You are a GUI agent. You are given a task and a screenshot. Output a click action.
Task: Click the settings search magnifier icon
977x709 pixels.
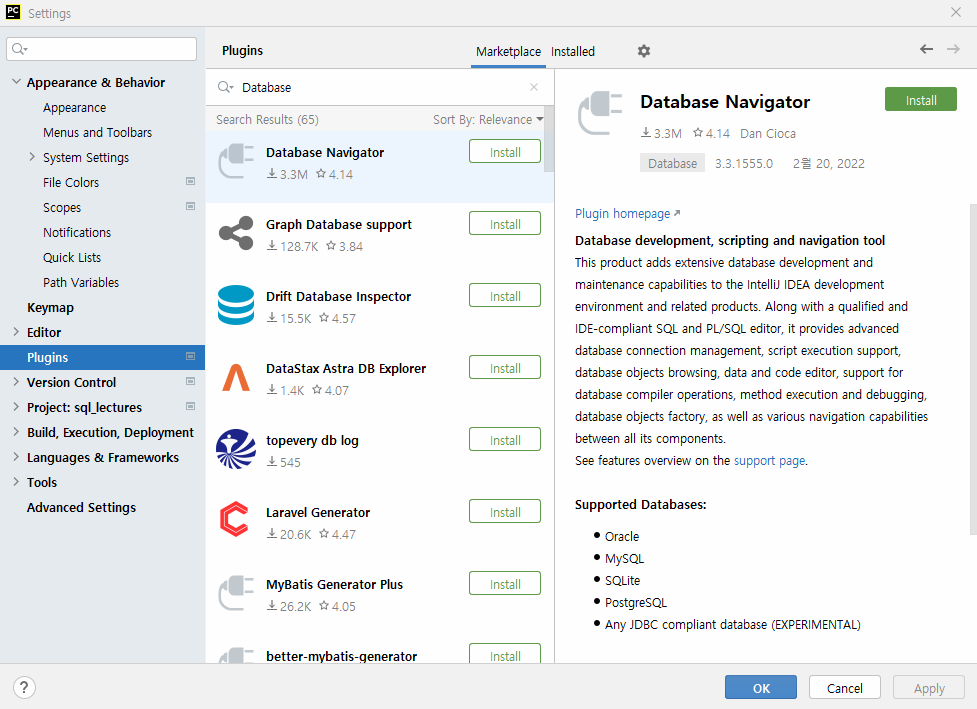(x=19, y=49)
